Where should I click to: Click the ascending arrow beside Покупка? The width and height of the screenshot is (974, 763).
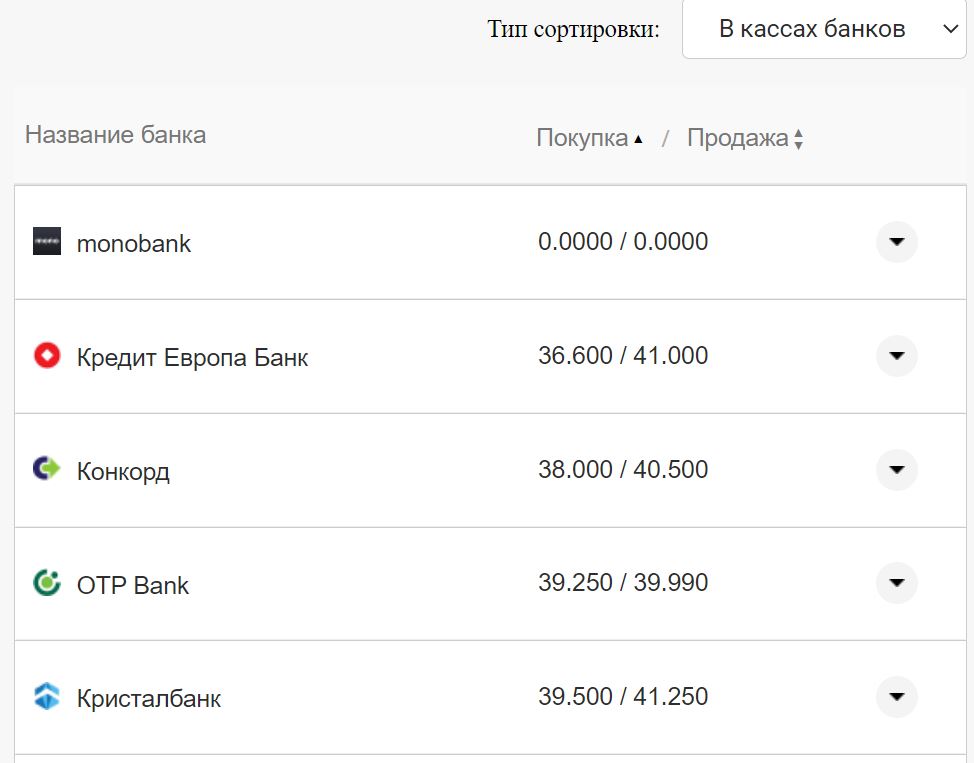637,138
